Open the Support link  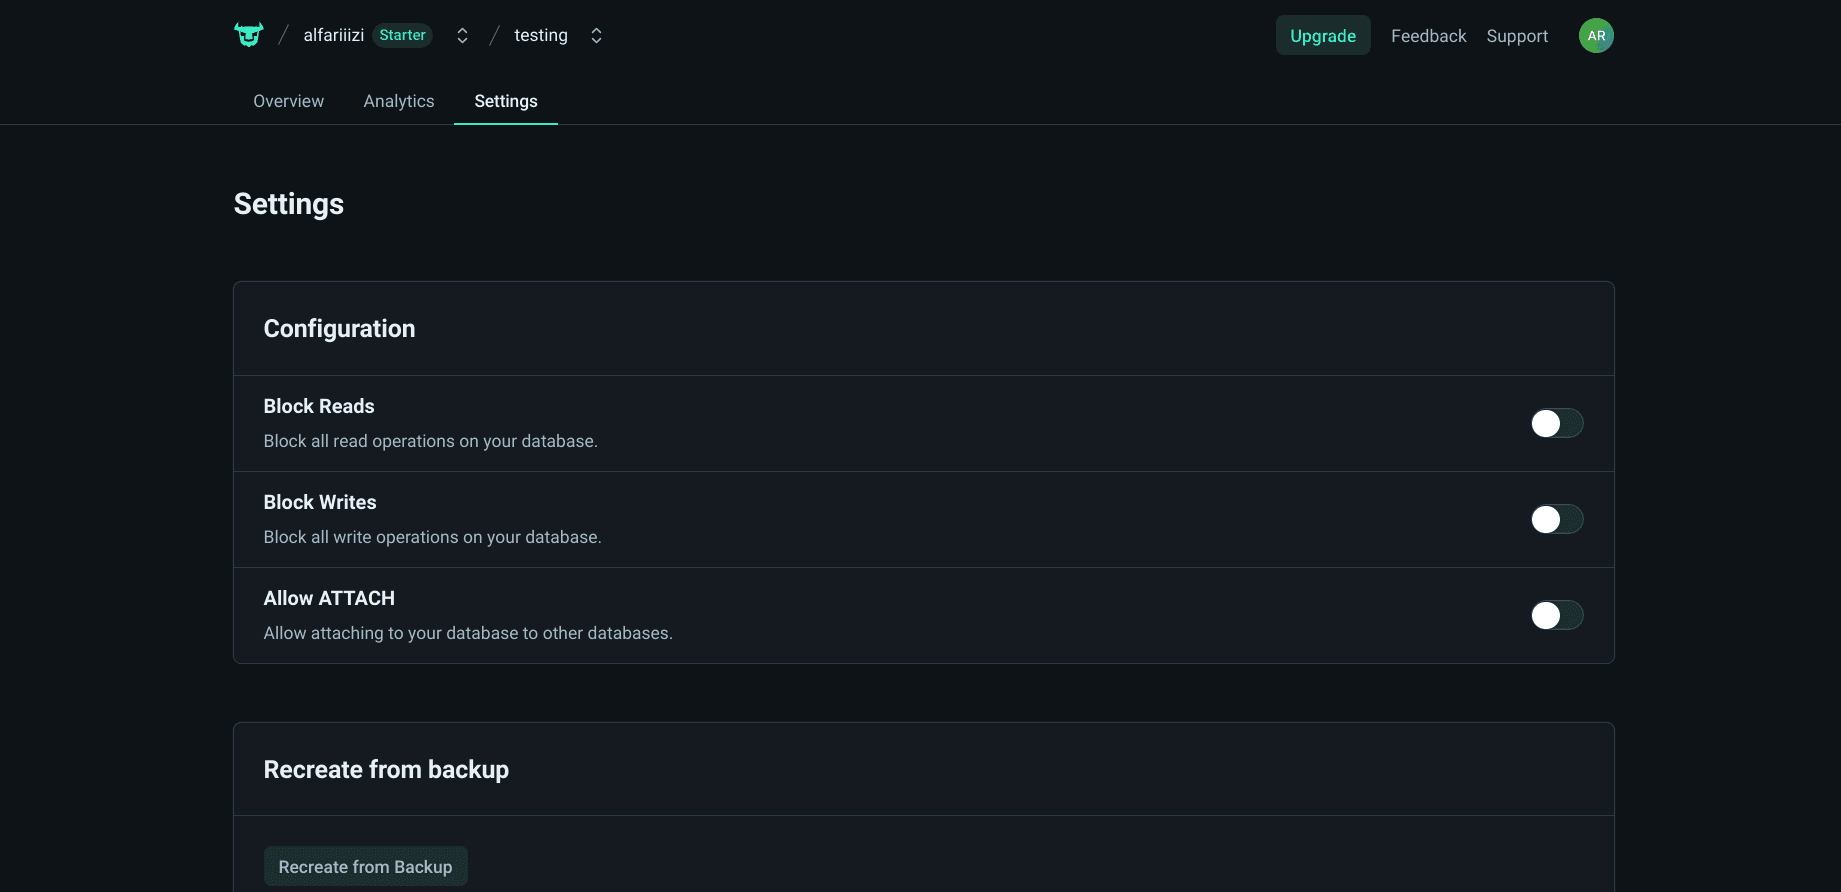tap(1517, 36)
